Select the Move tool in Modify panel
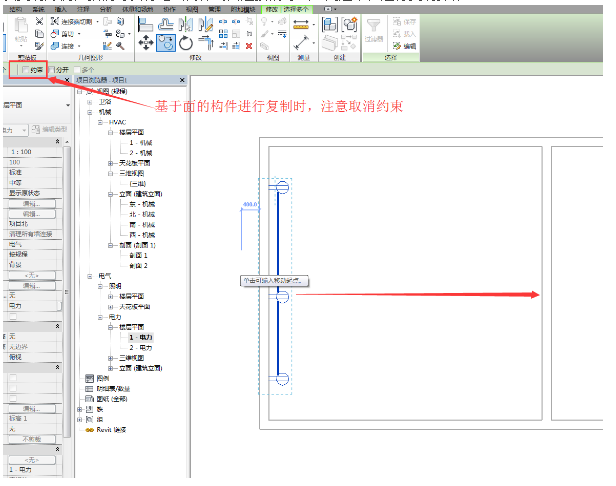This screenshot has height=486, width=616. 146,43
